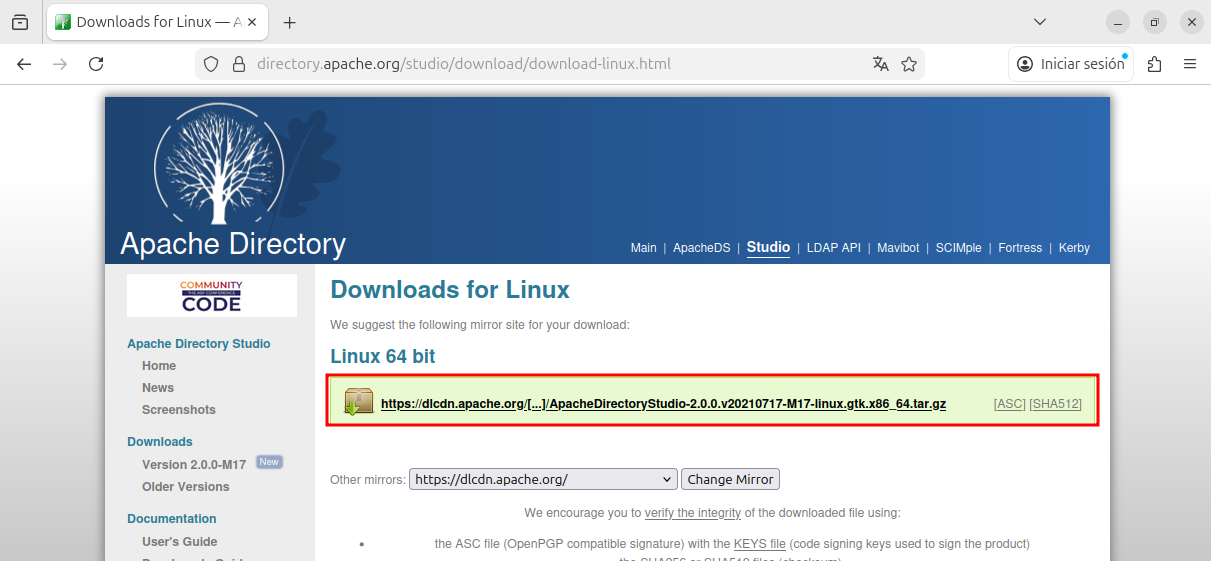
Task: Bookmark this page with the star icon
Action: tap(909, 64)
